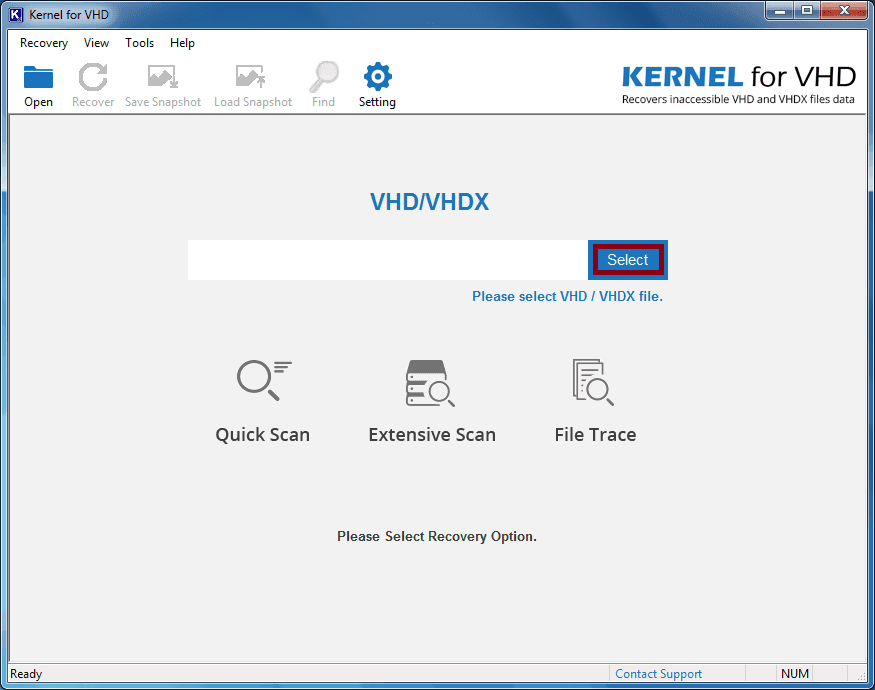Close the Kernel for VHD window
The width and height of the screenshot is (875, 690).
844,11
